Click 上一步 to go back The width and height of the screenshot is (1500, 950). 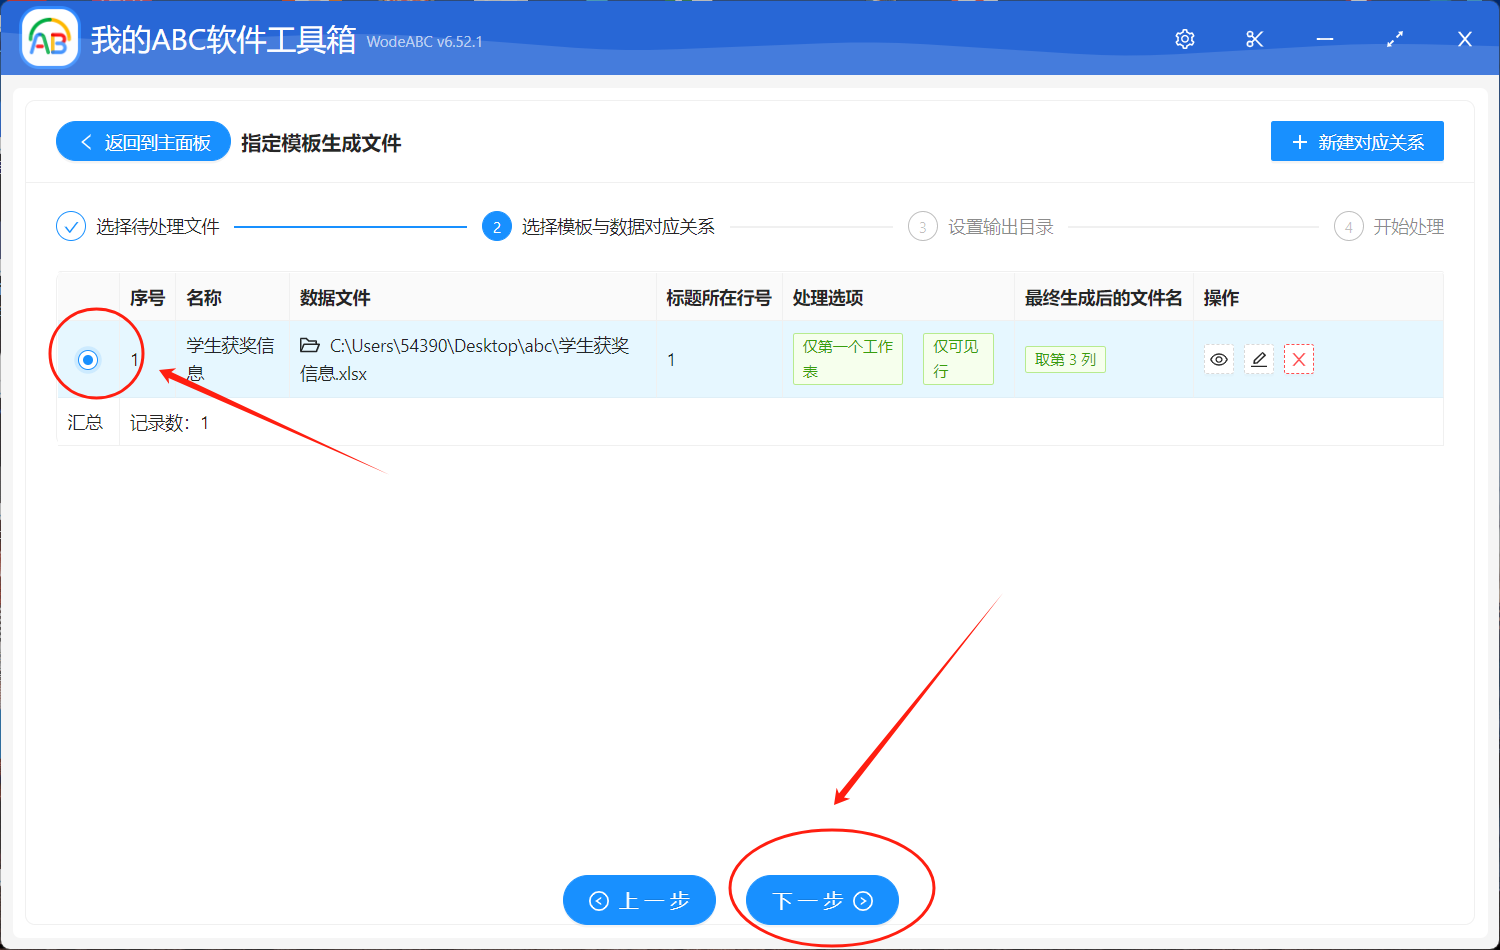click(639, 900)
